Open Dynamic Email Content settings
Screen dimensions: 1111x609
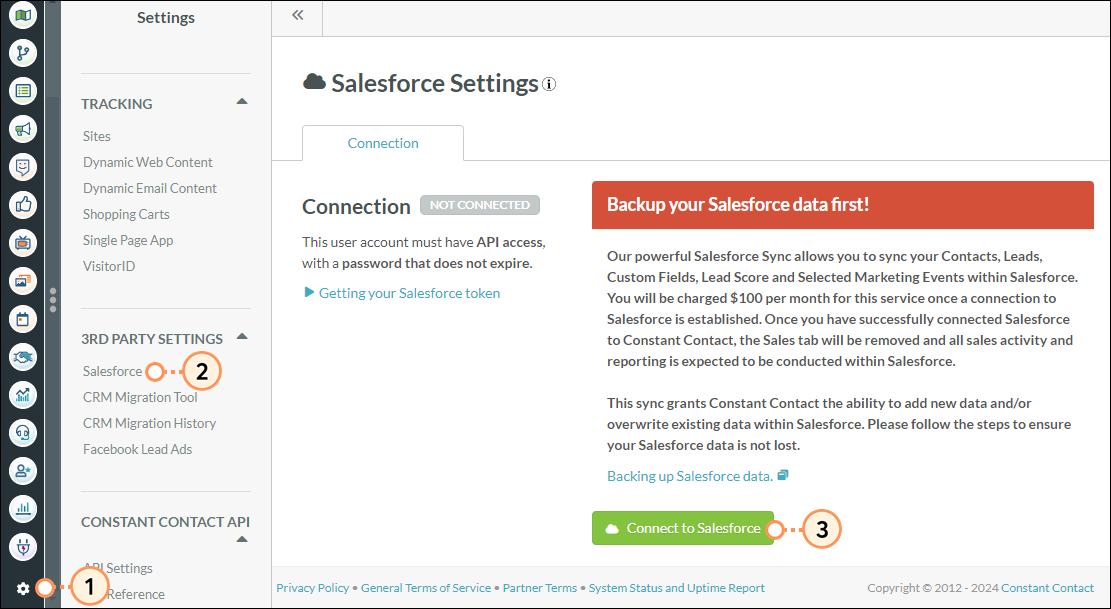click(150, 188)
